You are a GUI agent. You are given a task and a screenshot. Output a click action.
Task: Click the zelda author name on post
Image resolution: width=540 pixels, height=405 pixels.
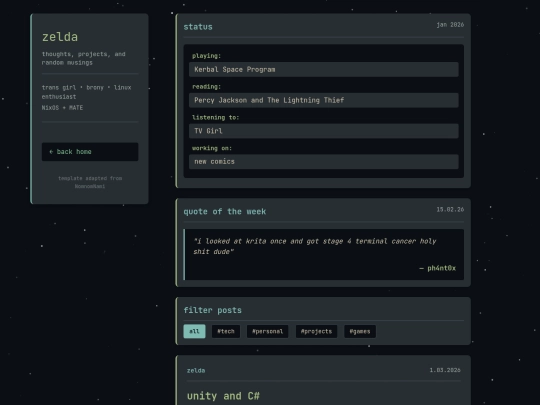tap(196, 371)
